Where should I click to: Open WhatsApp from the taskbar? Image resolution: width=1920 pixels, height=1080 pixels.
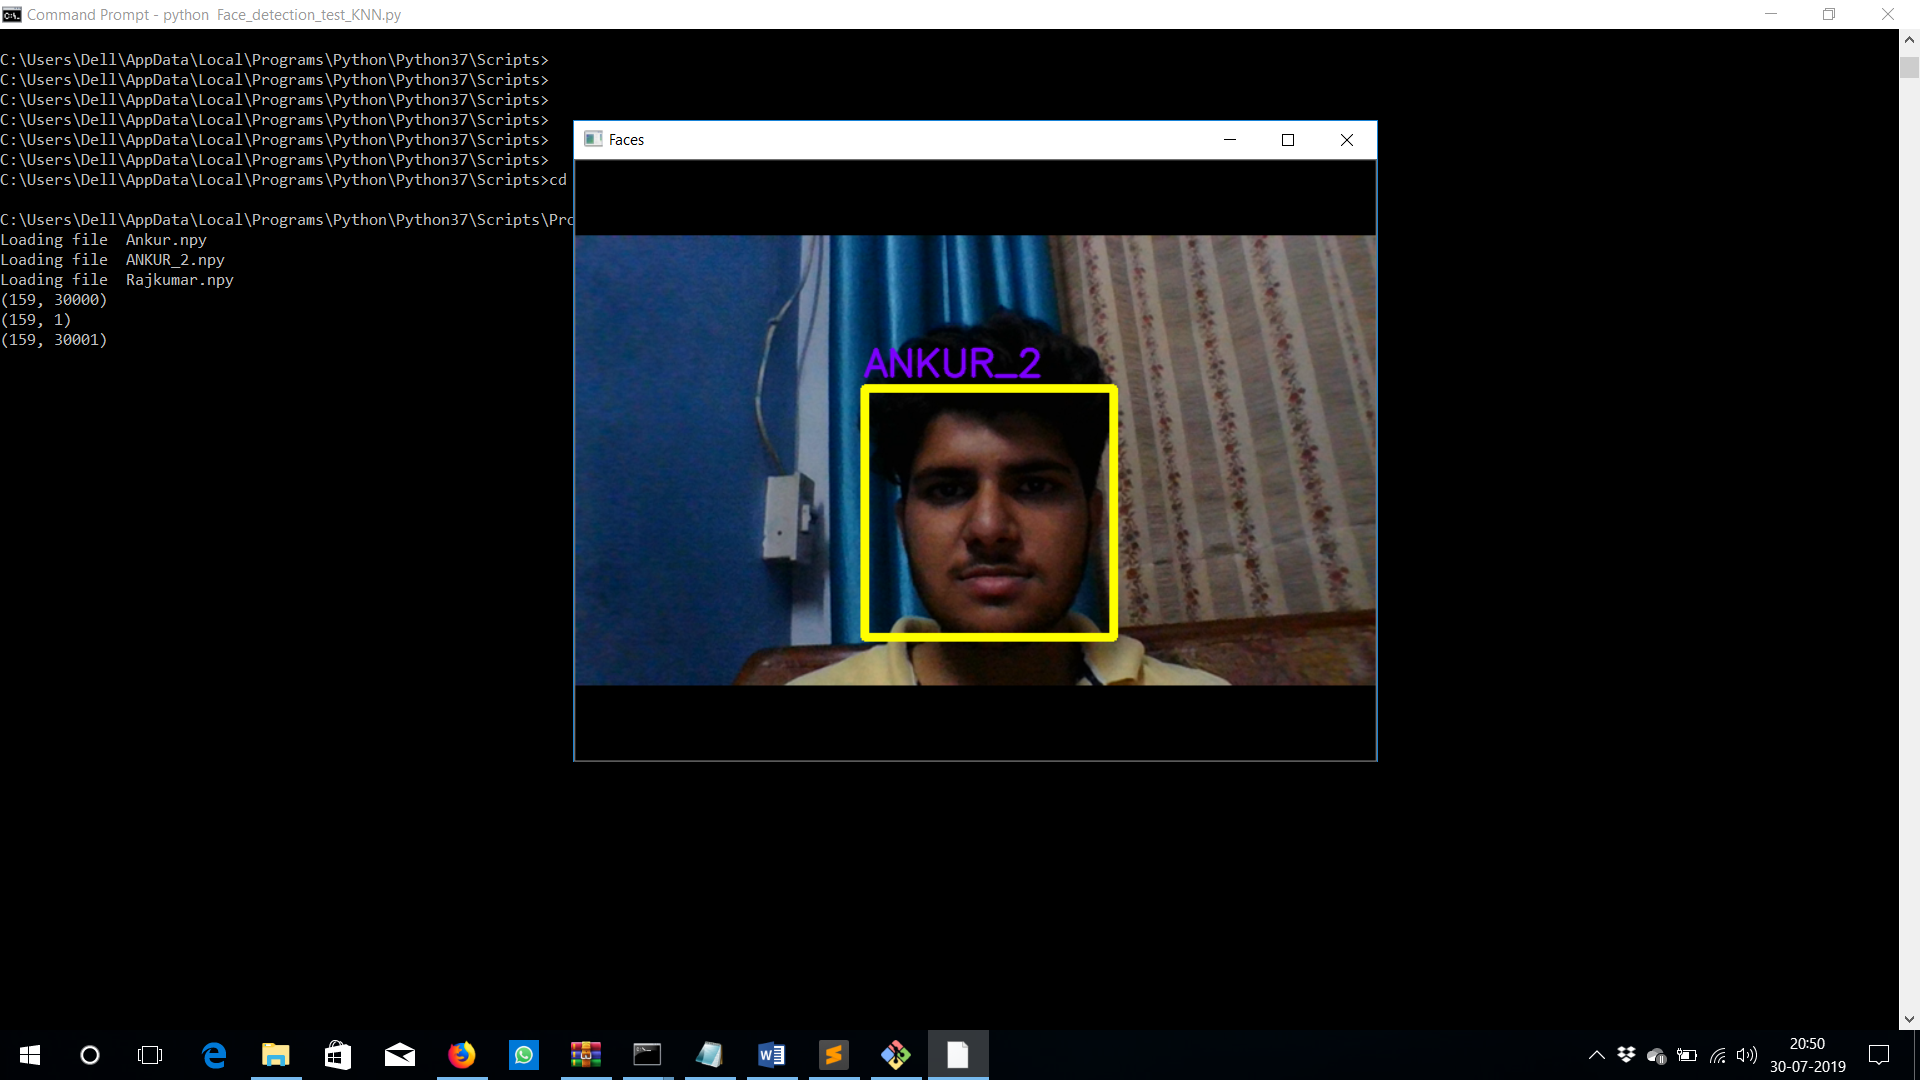point(524,1055)
